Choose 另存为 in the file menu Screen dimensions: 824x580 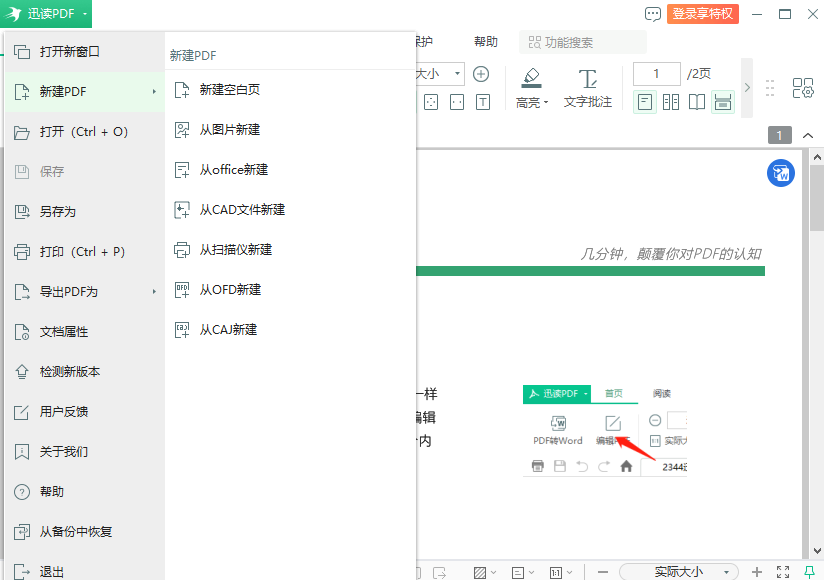(85, 212)
